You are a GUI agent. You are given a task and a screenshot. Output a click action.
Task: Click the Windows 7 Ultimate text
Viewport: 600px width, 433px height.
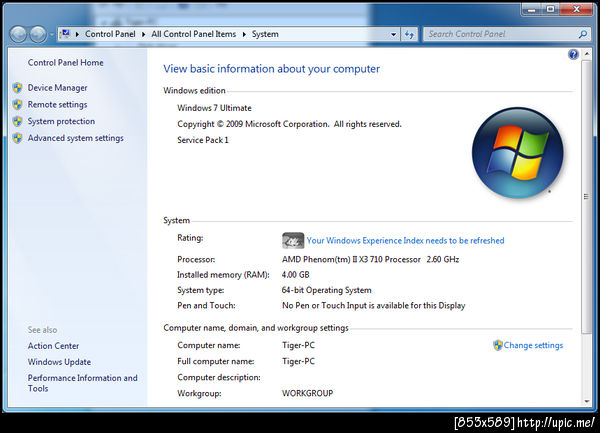click(x=214, y=108)
